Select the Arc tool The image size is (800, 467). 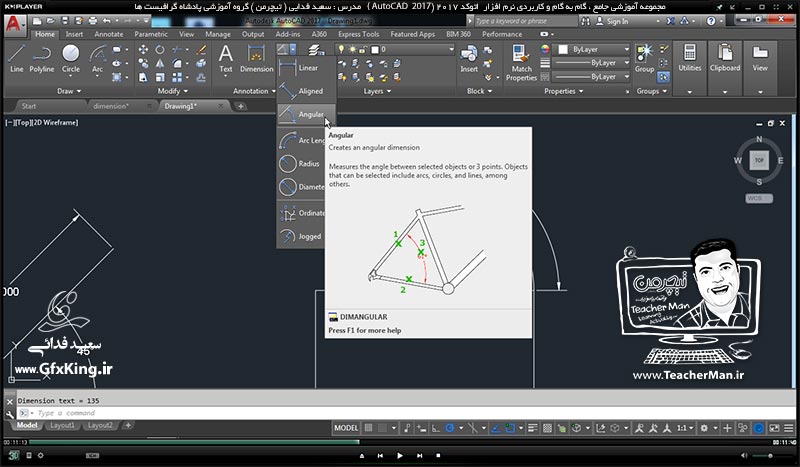(97, 59)
